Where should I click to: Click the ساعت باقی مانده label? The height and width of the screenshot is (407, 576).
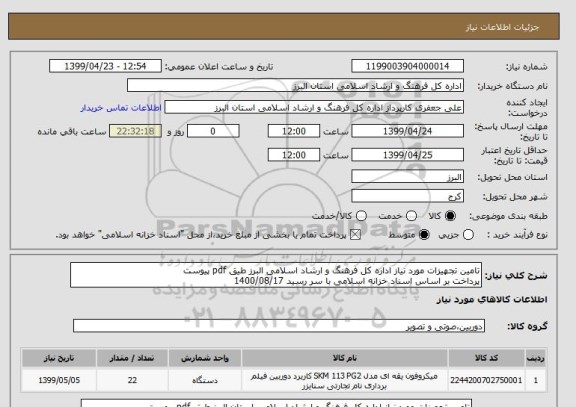[x=72, y=132]
